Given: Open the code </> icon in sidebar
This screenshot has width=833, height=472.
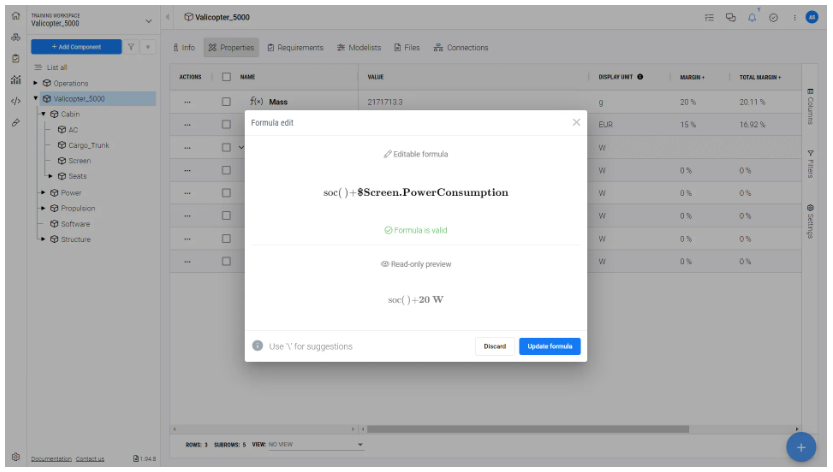Looking at the screenshot, I should point(16,101).
